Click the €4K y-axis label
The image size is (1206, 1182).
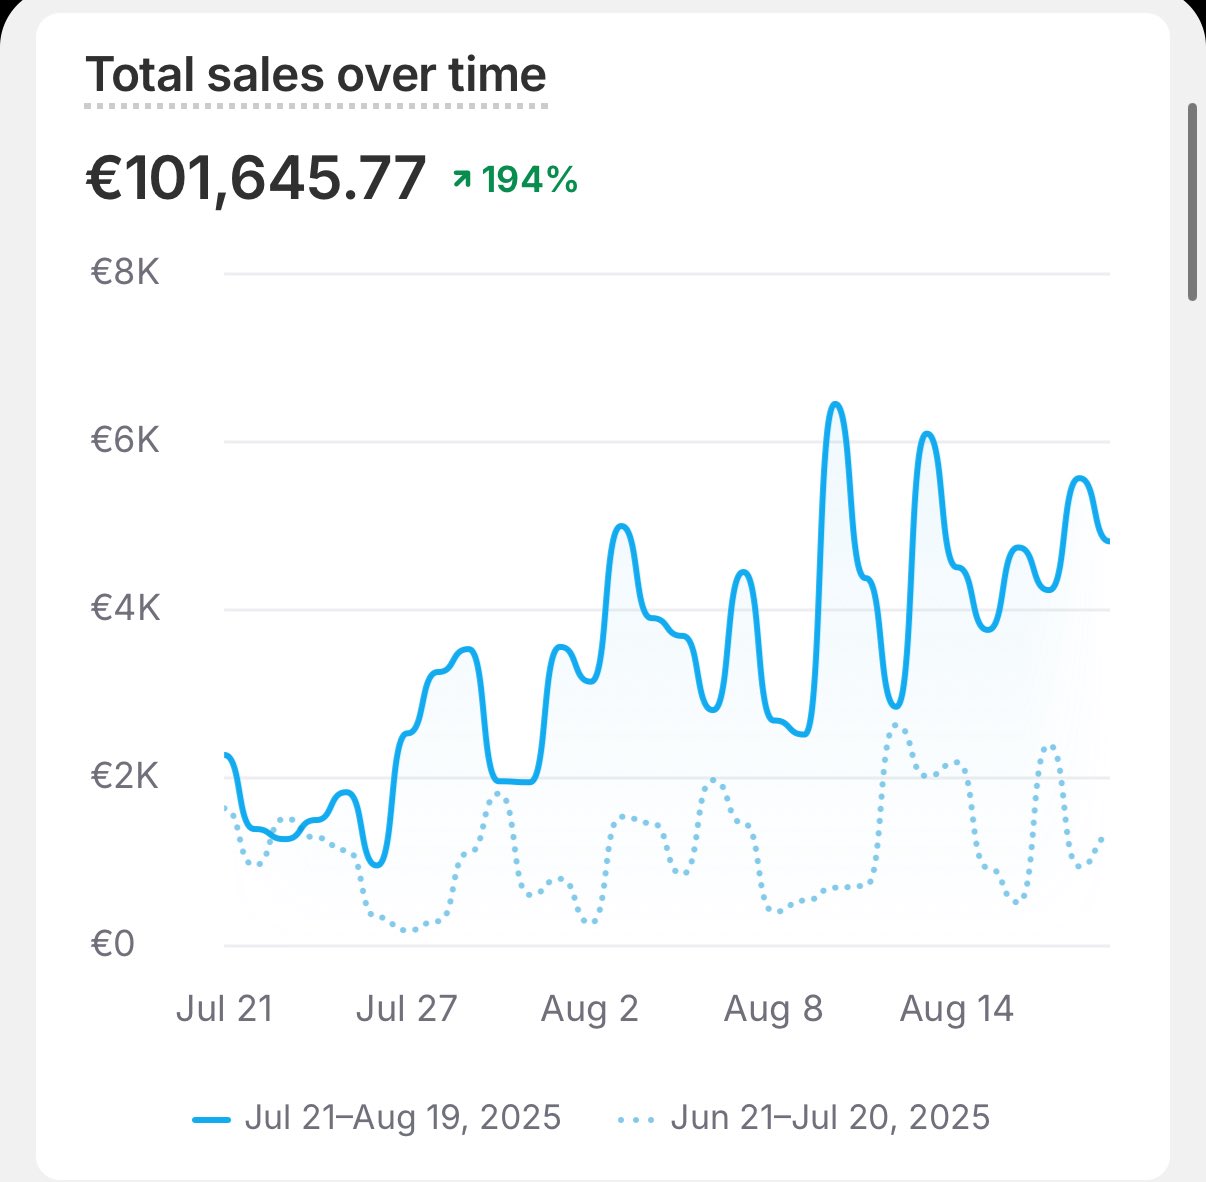coord(125,609)
